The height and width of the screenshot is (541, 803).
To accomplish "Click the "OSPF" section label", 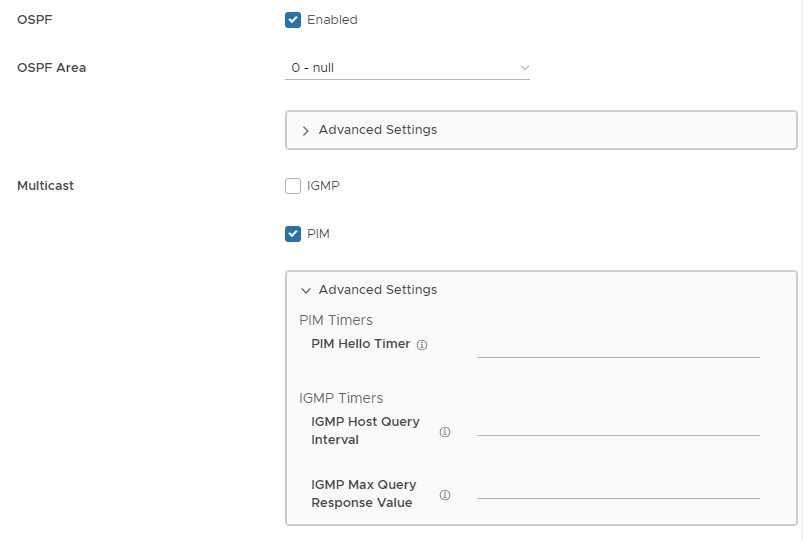I will [x=35, y=19].
